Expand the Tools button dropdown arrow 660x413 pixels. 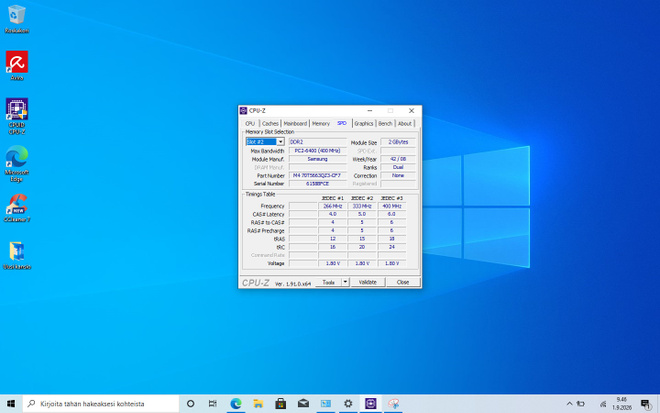click(x=345, y=282)
